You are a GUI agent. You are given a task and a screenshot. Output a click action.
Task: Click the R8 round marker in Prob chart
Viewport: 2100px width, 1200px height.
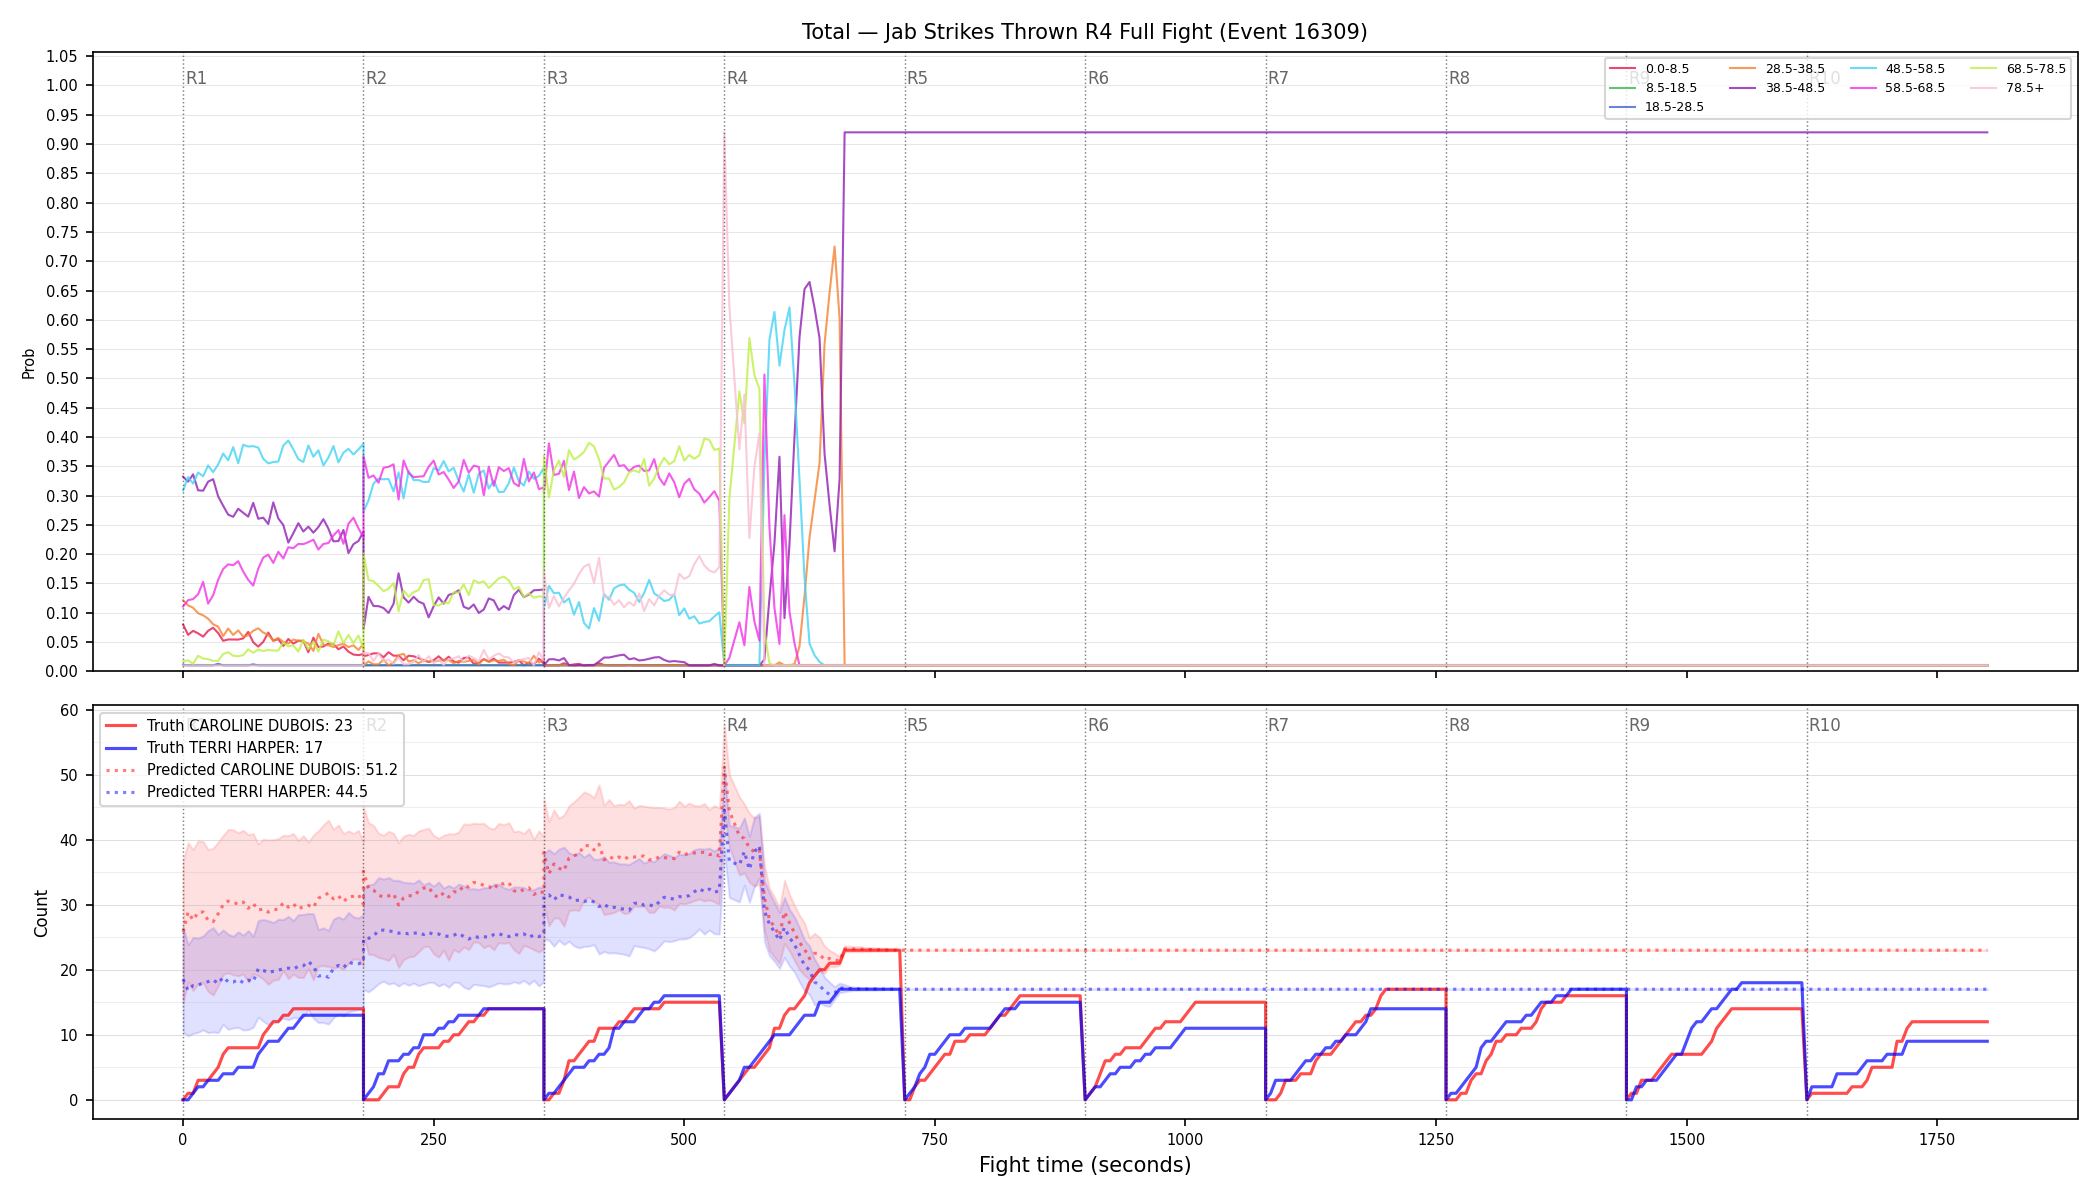(x=1459, y=78)
